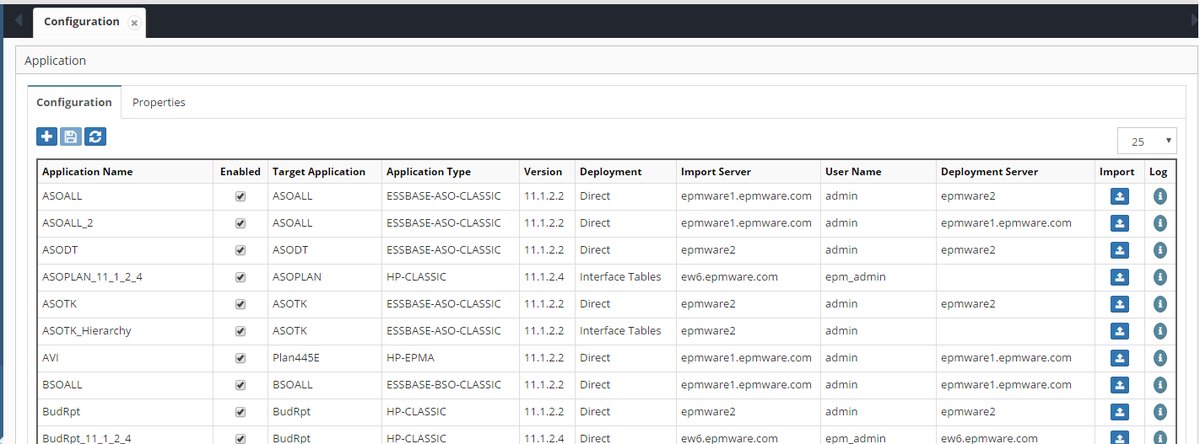Click the HP-EPMA application type cell
The height and width of the screenshot is (444, 1200).
tap(450, 359)
